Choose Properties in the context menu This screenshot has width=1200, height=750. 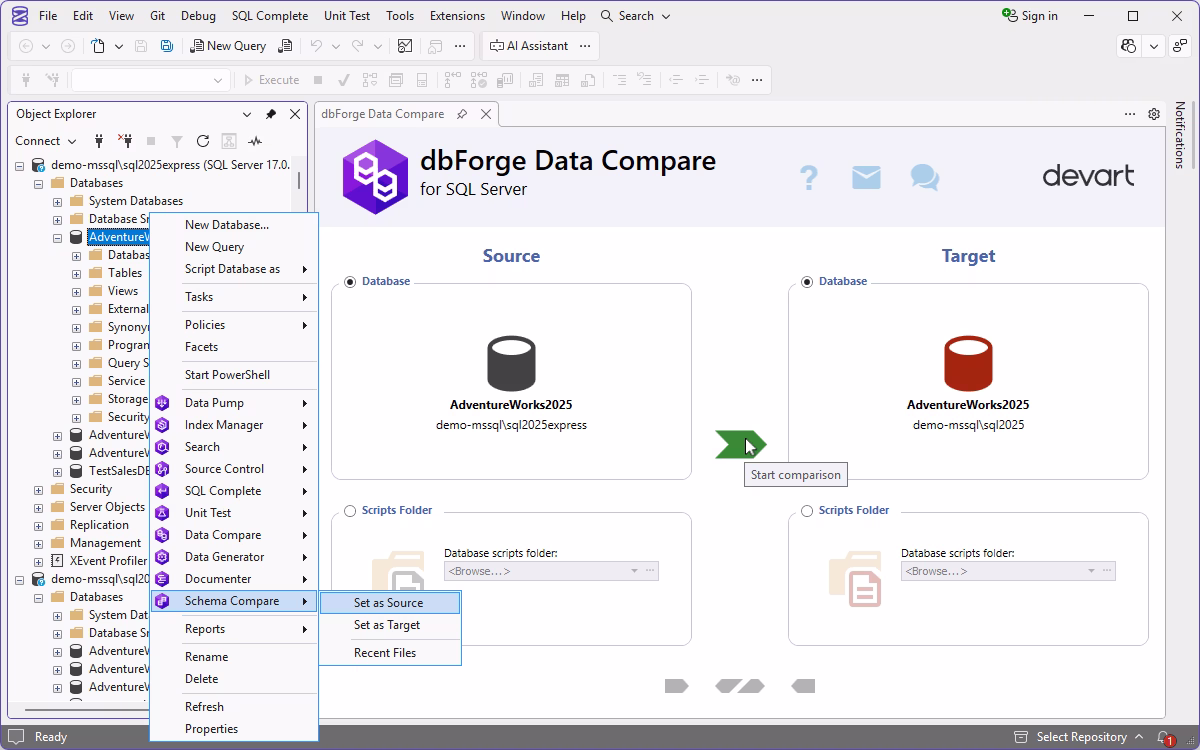click(x=233, y=729)
